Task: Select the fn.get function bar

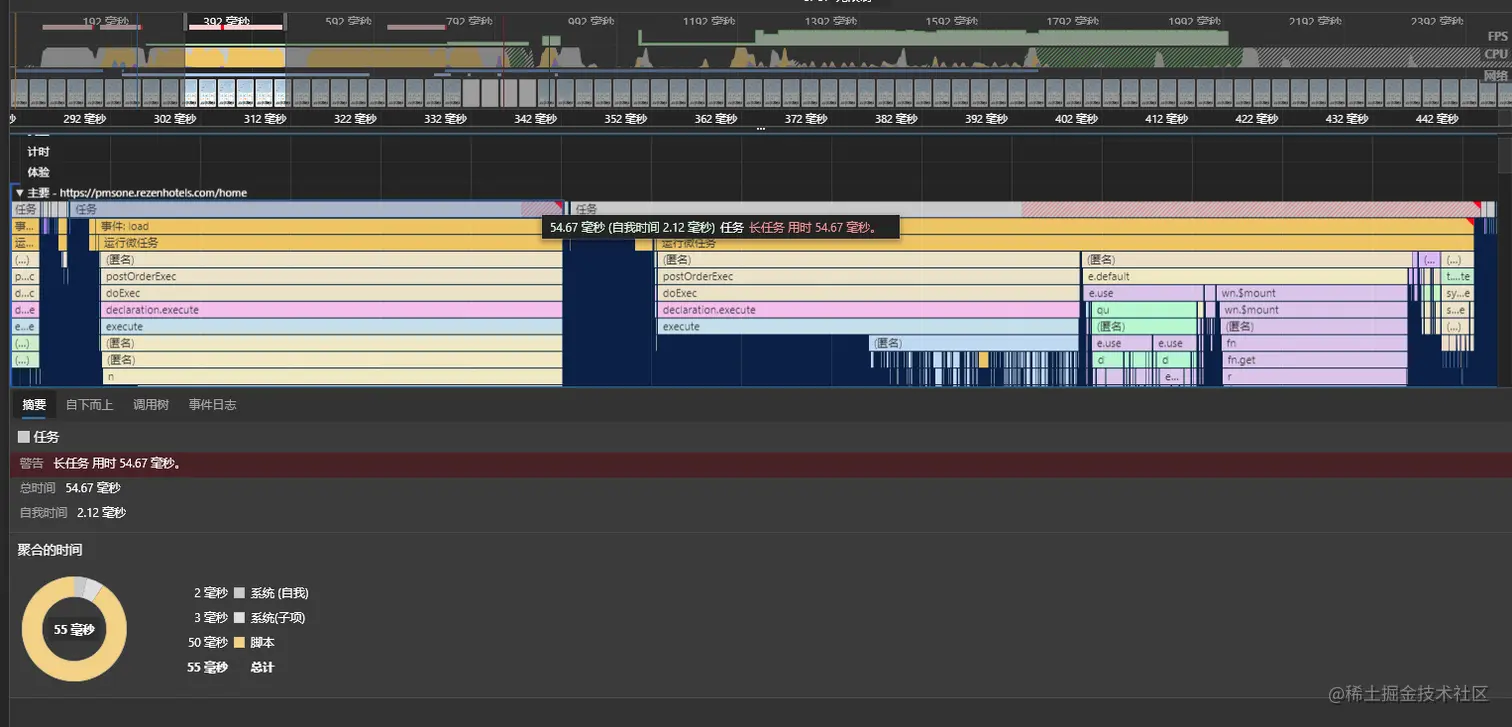Action: point(1315,360)
